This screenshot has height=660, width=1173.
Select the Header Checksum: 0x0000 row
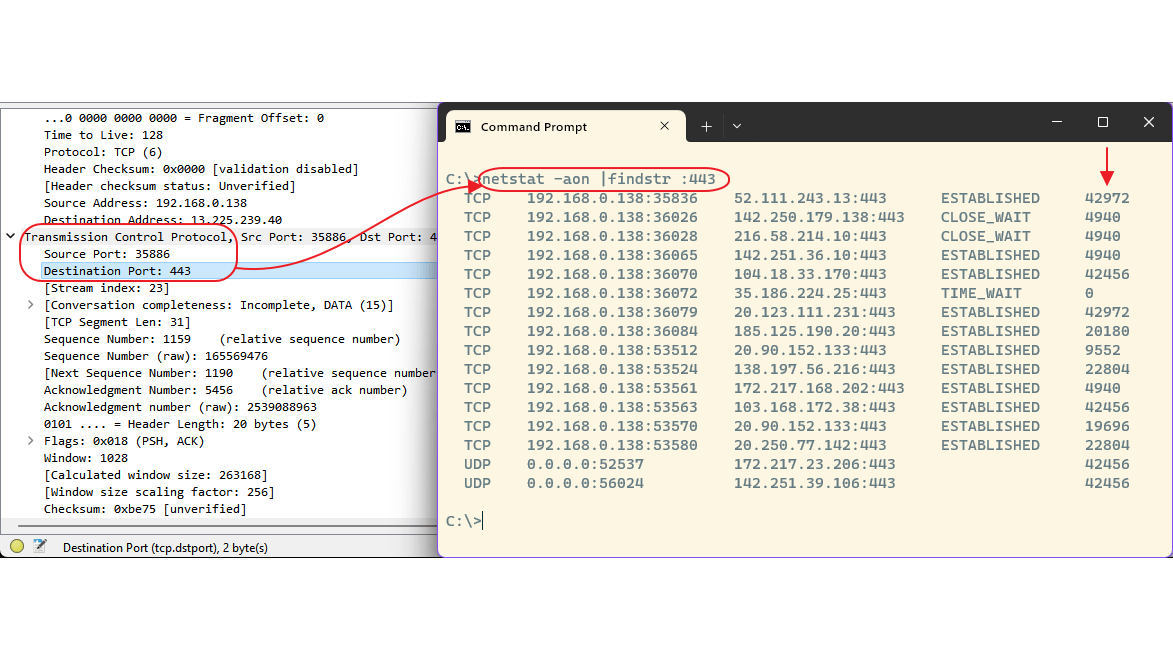pyautogui.click(x=201, y=169)
